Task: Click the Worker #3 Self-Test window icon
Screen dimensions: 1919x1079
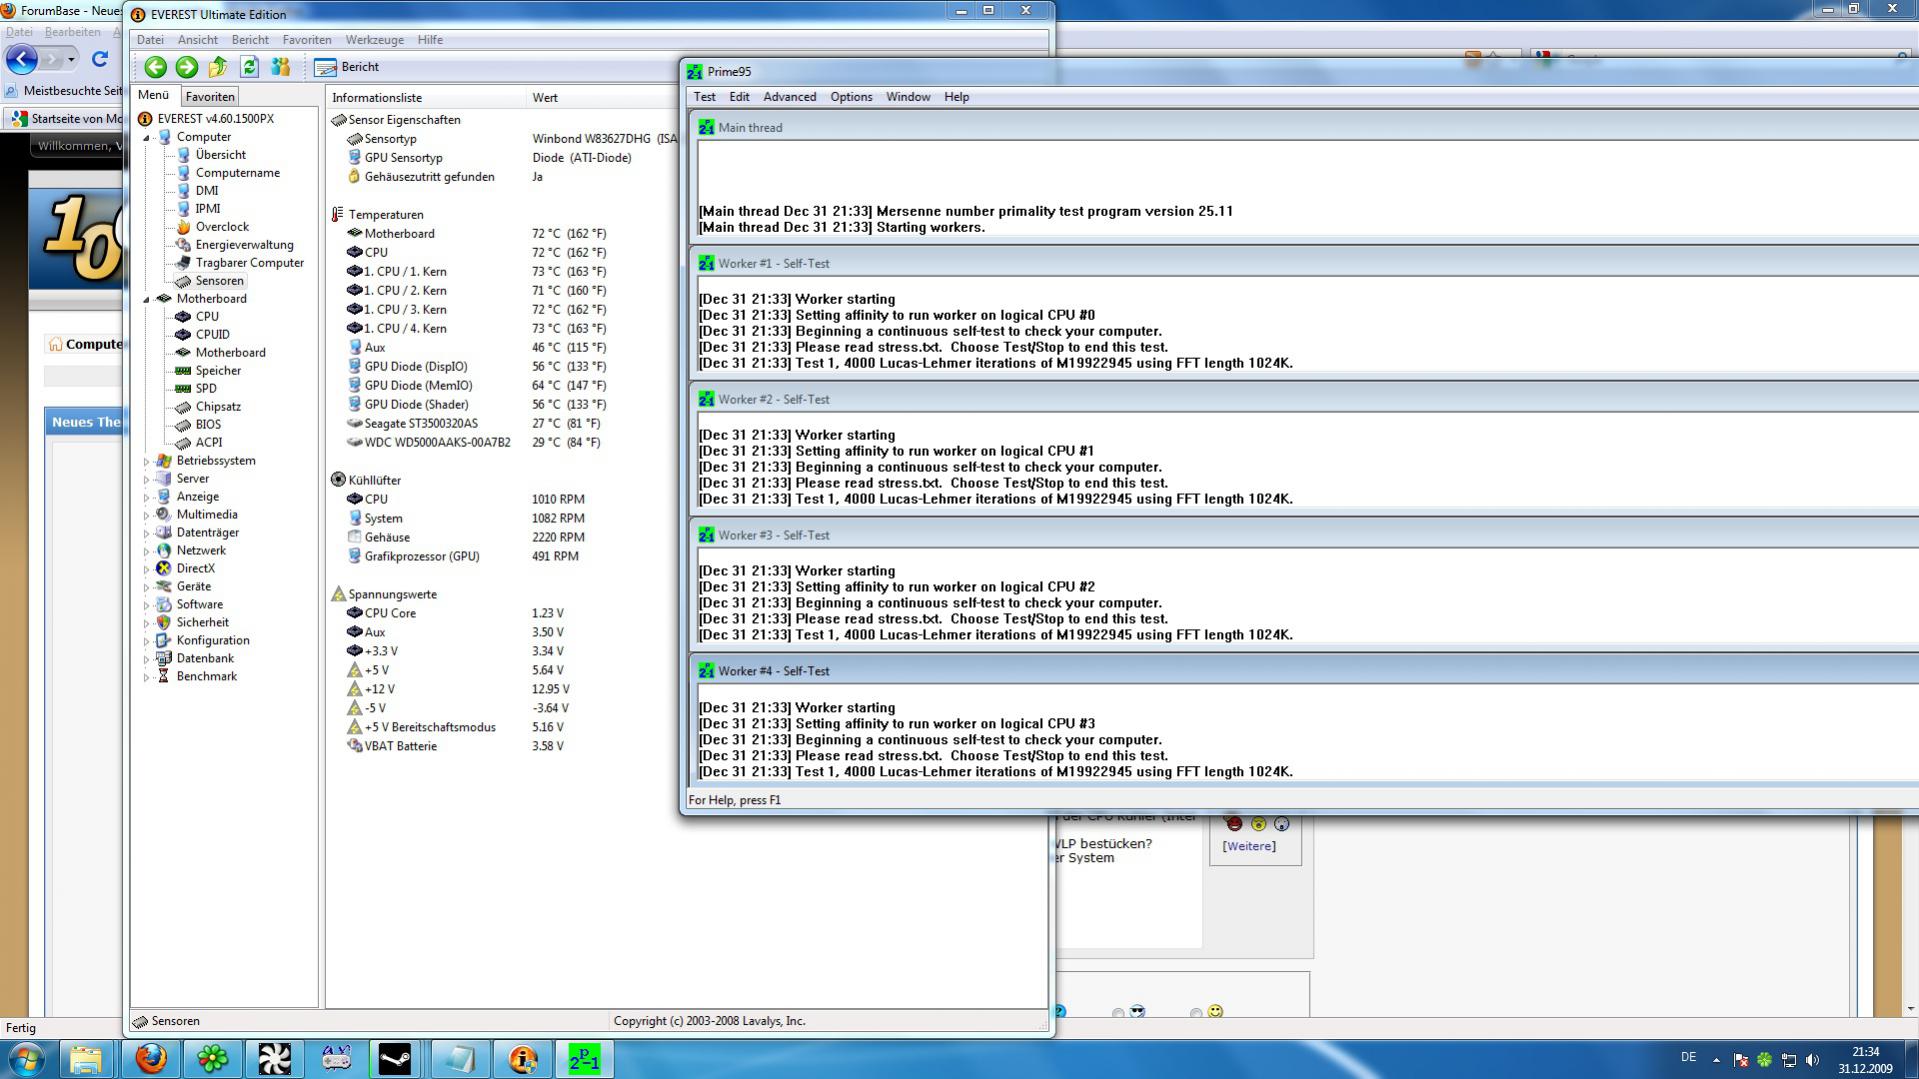Action: pyautogui.click(x=706, y=536)
